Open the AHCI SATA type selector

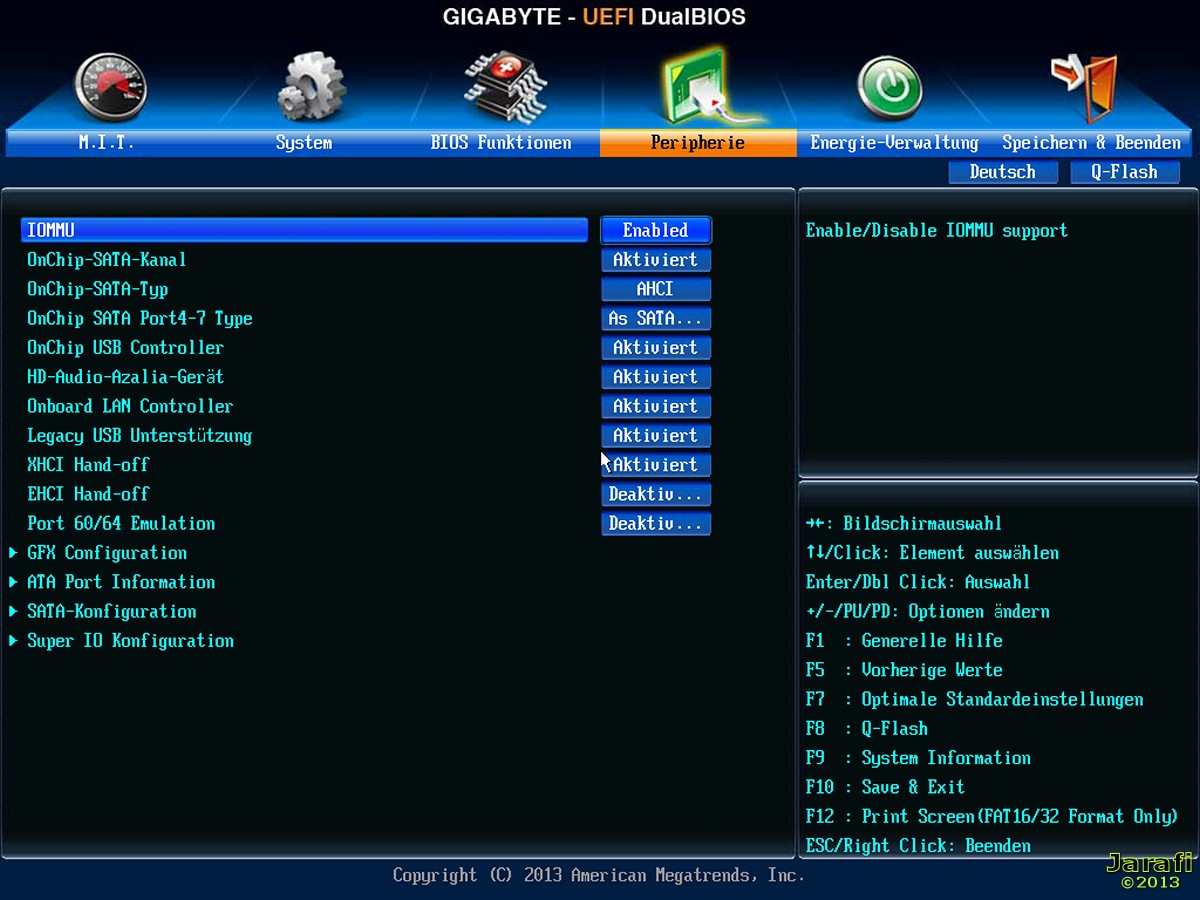tap(656, 289)
